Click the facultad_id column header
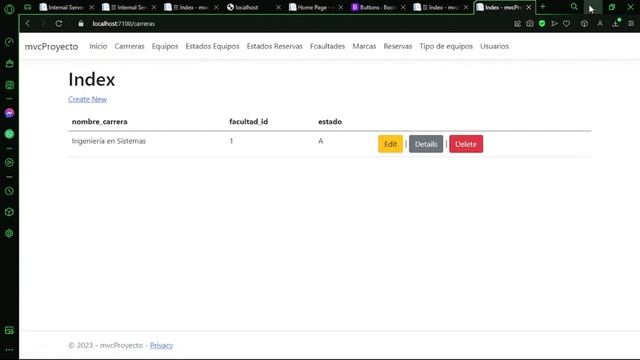 pyautogui.click(x=249, y=122)
